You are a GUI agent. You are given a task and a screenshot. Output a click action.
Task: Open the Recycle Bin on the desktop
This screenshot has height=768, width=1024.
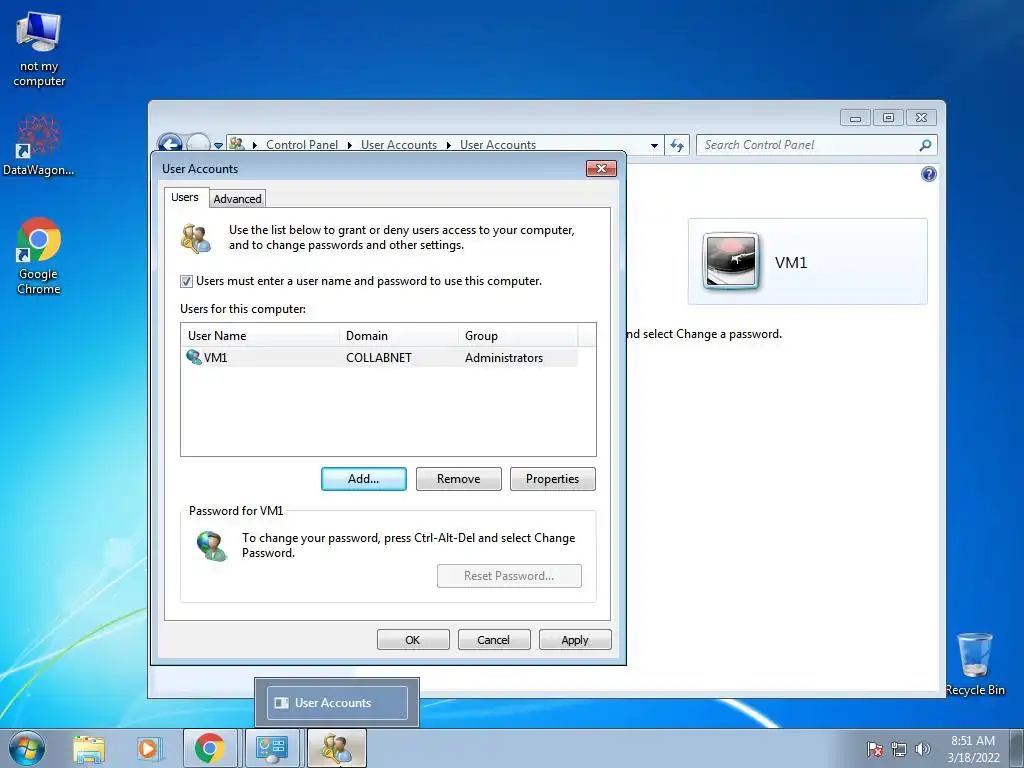click(x=975, y=664)
